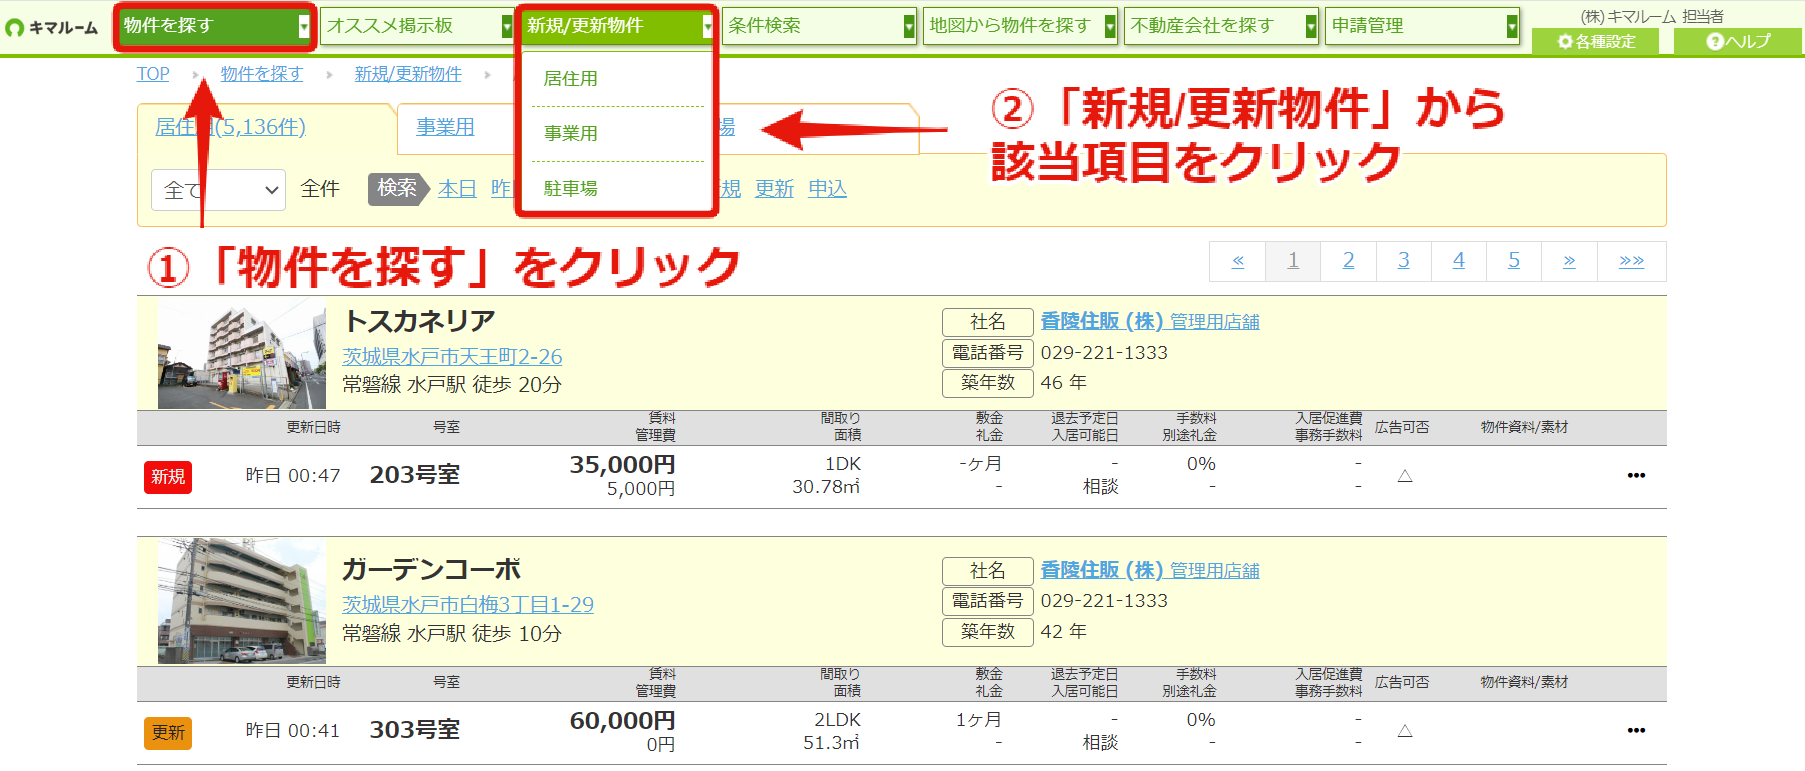Switch to the 事業用 tab
The image size is (1805, 771).
point(445,127)
